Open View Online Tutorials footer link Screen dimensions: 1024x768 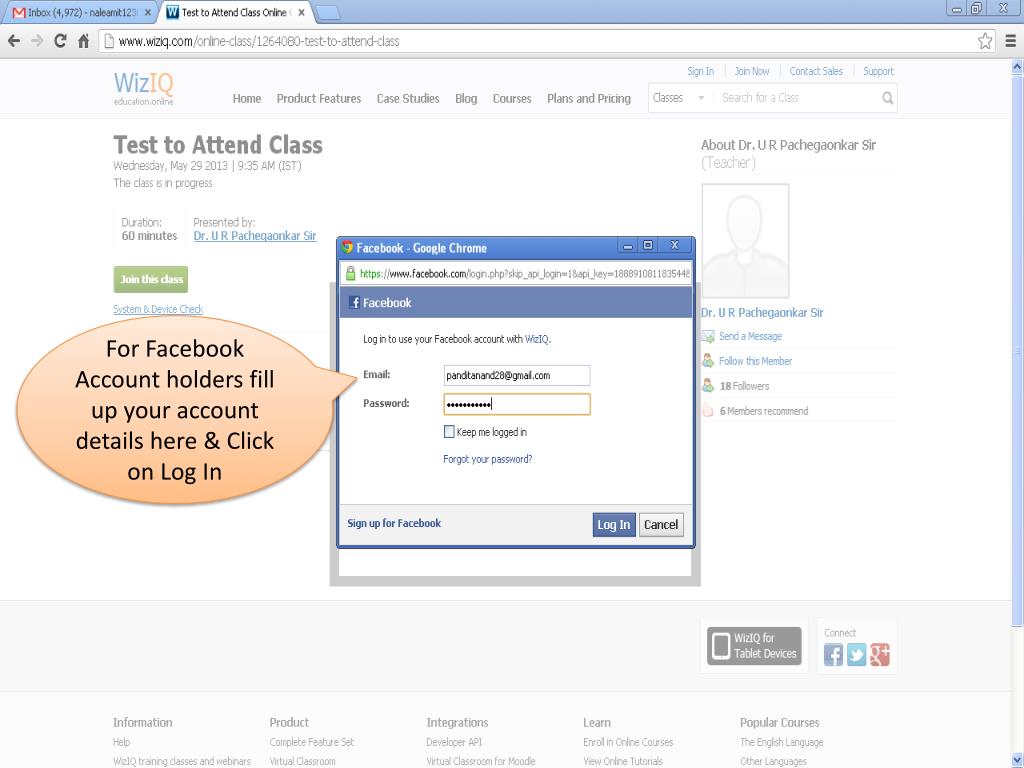tap(622, 761)
